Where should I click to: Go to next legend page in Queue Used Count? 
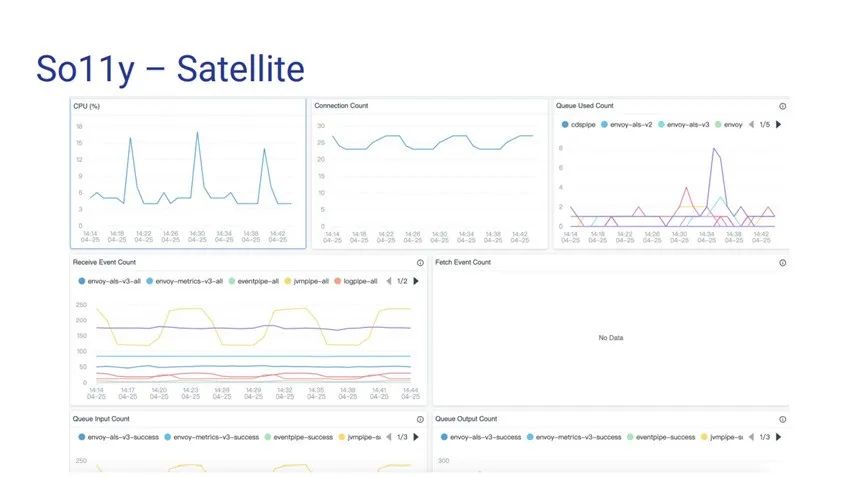click(x=779, y=125)
